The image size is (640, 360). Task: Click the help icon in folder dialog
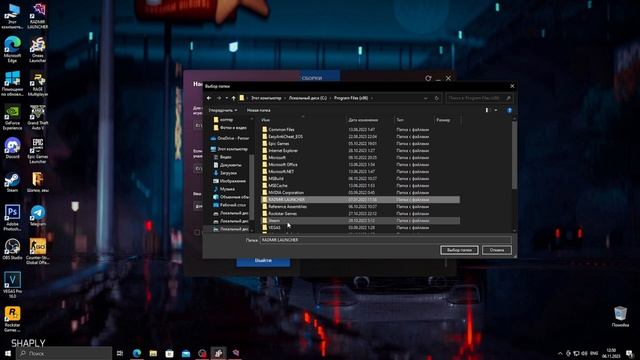point(509,110)
